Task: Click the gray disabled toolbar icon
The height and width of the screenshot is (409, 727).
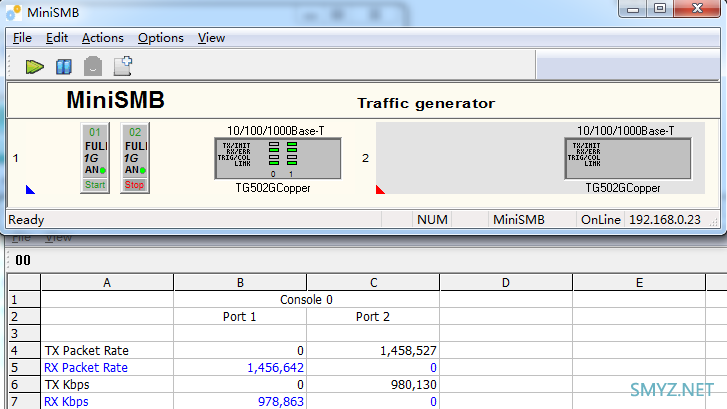Action: [x=93, y=66]
